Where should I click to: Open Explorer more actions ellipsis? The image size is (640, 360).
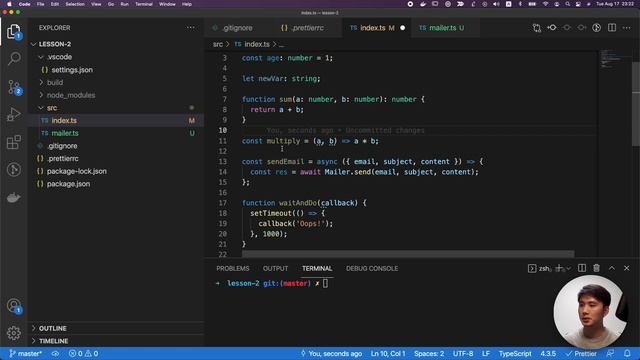[x=191, y=28]
